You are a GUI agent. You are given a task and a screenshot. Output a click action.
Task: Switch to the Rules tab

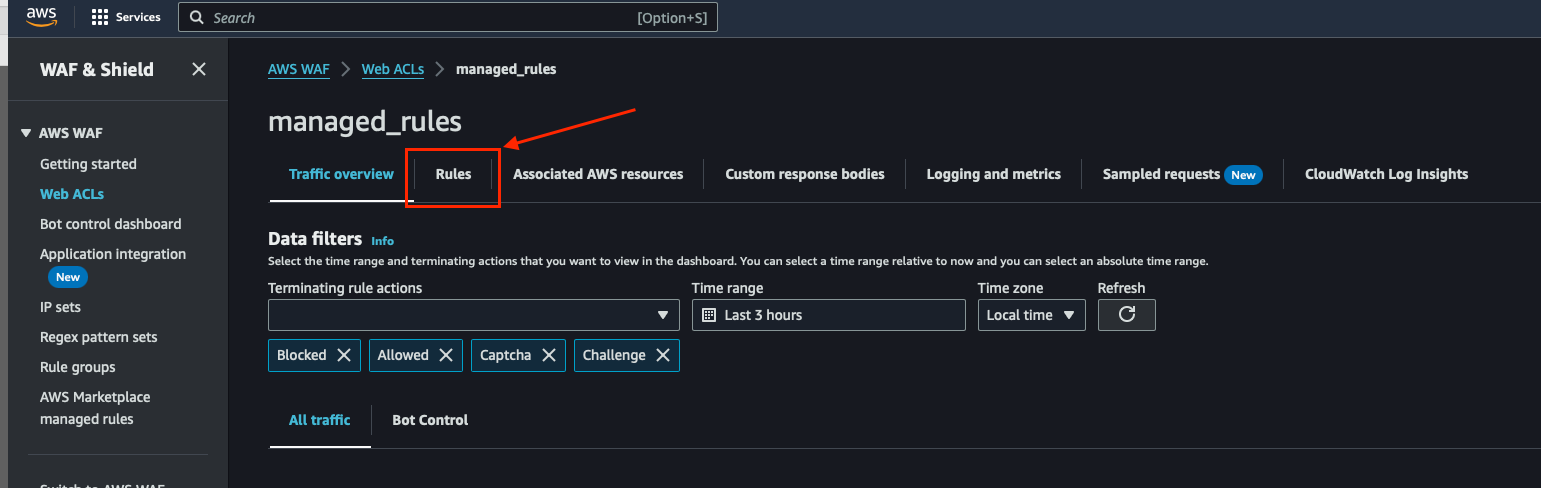(x=453, y=174)
